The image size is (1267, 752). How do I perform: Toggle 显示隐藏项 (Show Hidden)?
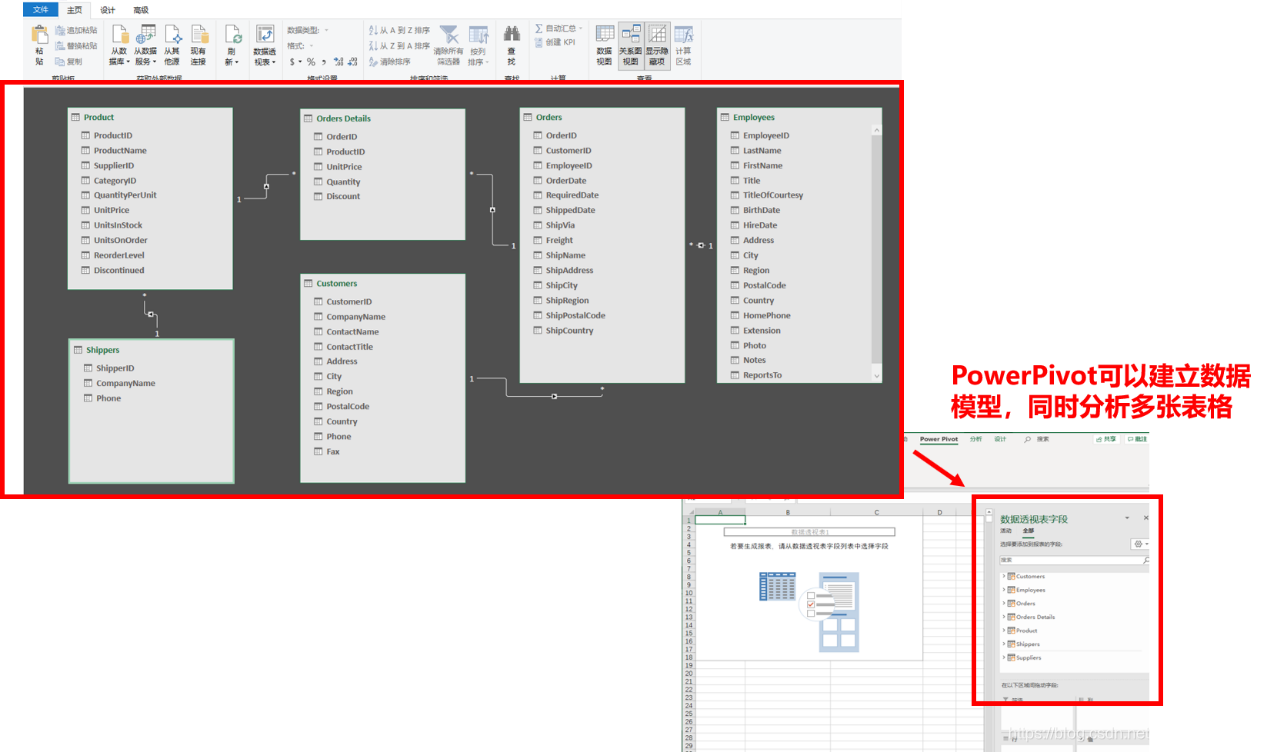(657, 45)
